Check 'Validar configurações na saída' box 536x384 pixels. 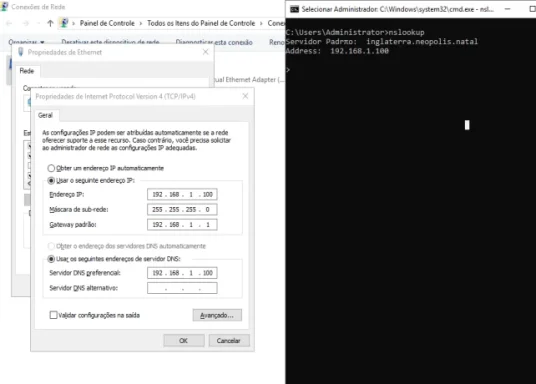pyautogui.click(x=53, y=315)
